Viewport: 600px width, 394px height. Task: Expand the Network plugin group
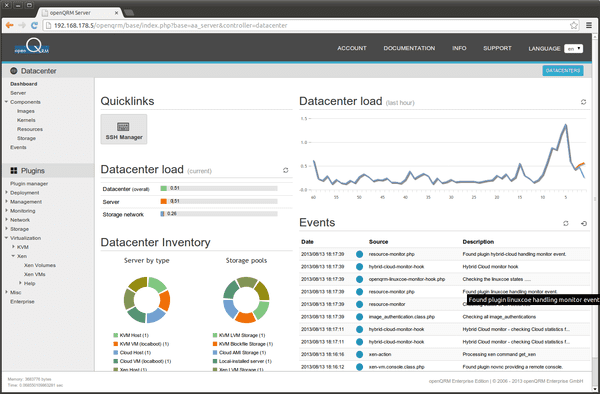coord(6,220)
